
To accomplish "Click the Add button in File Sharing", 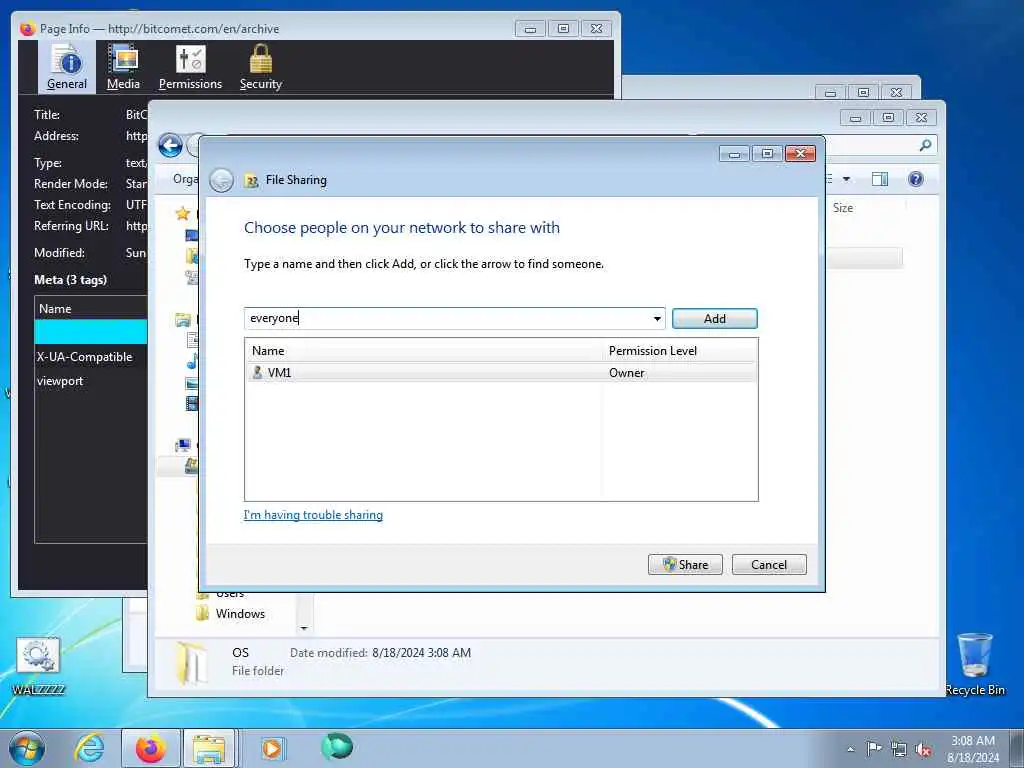I will tap(714, 319).
